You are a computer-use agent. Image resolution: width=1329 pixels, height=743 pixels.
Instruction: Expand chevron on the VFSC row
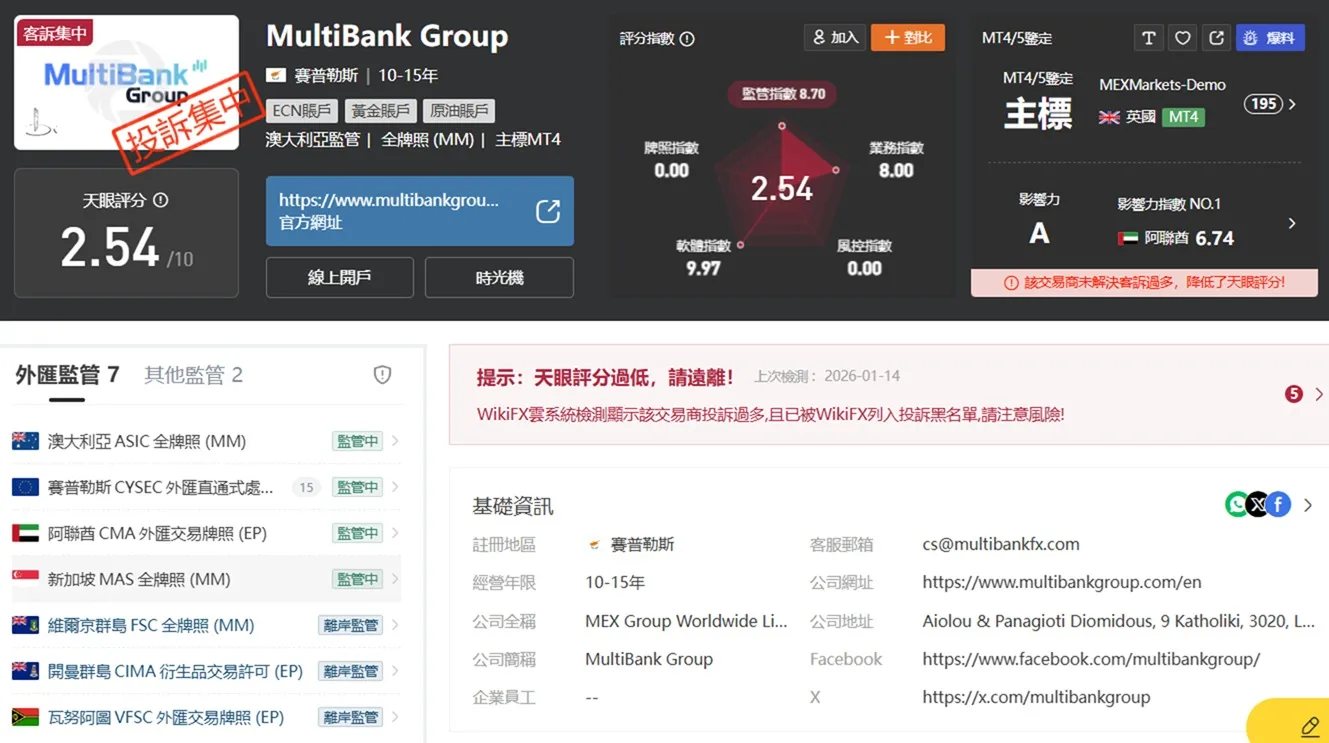click(395, 717)
